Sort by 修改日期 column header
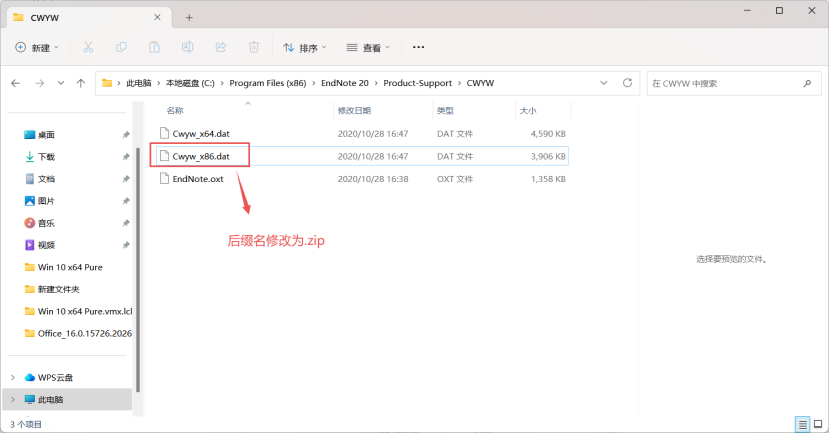The height and width of the screenshot is (433, 829). point(354,110)
